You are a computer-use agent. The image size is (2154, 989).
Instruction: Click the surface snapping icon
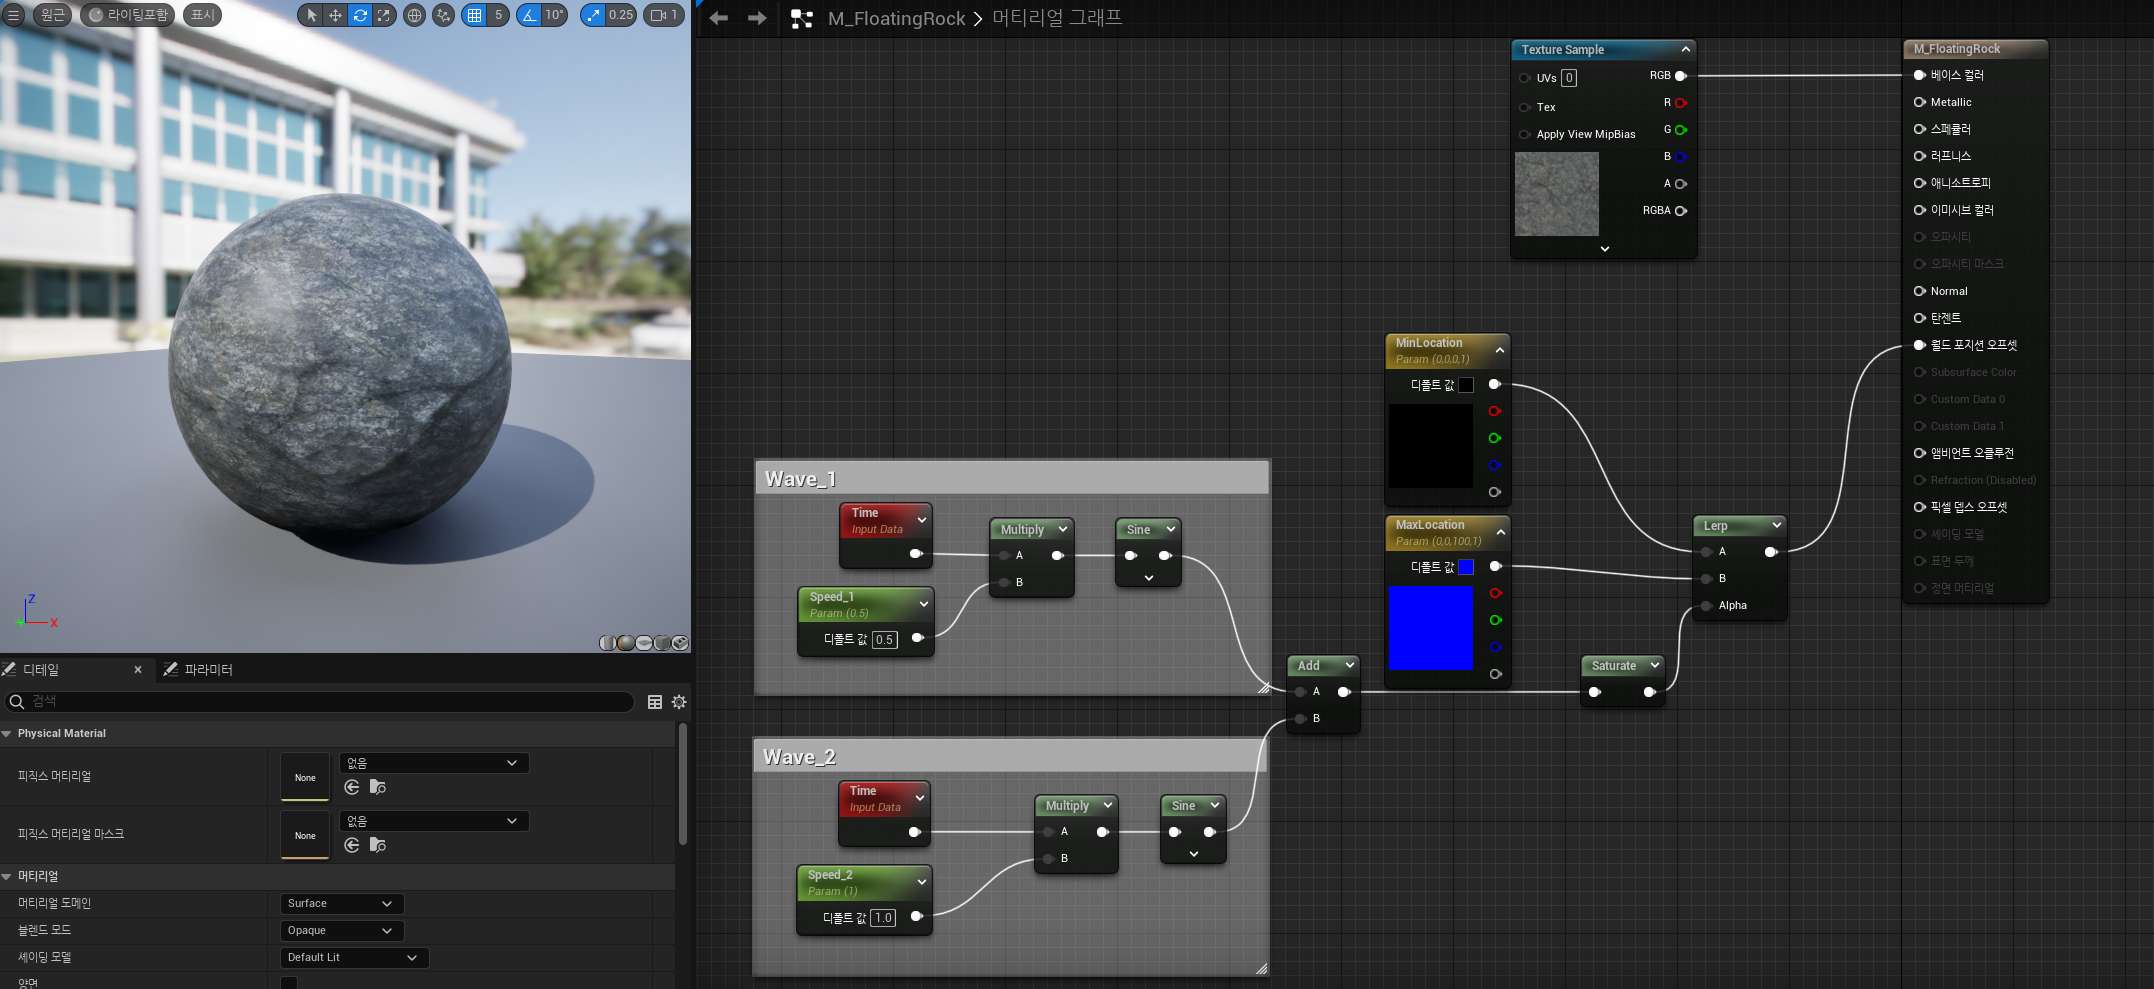(x=444, y=15)
